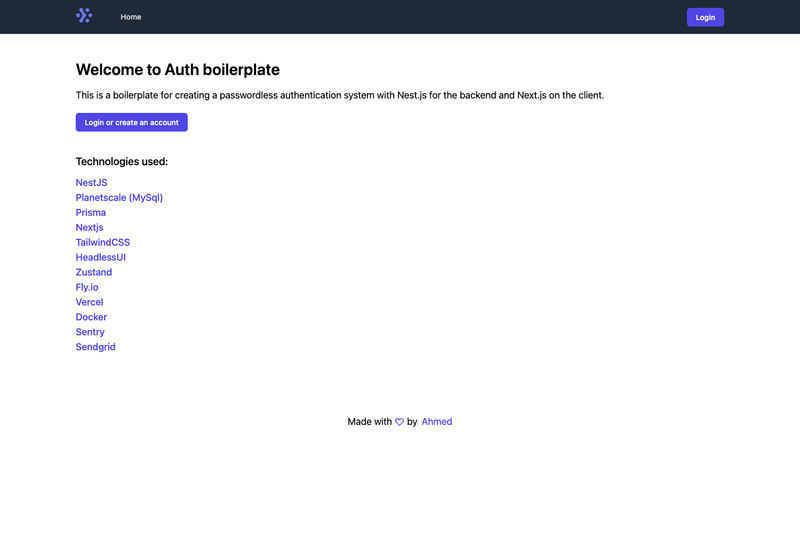
Task: Open the NestJS link
Action: pyautogui.click(x=91, y=183)
